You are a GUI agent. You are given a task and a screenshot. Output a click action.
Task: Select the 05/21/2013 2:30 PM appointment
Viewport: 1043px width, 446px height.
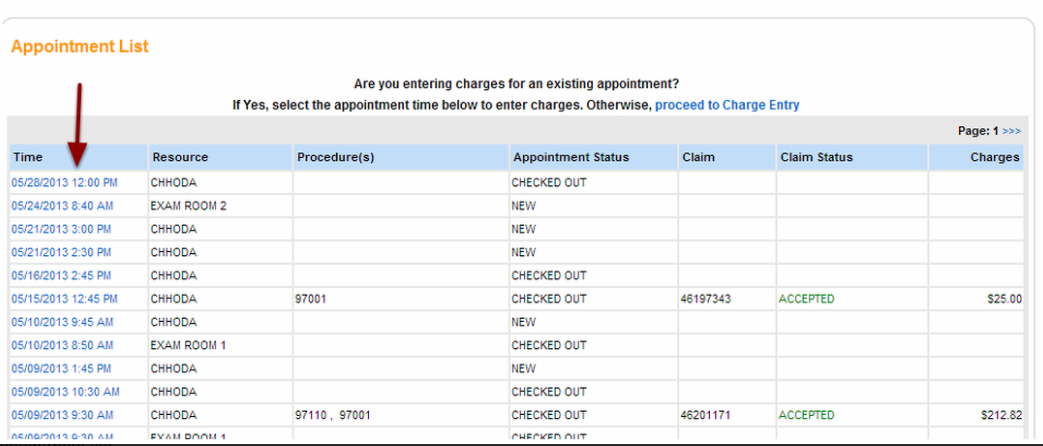[x=61, y=252]
